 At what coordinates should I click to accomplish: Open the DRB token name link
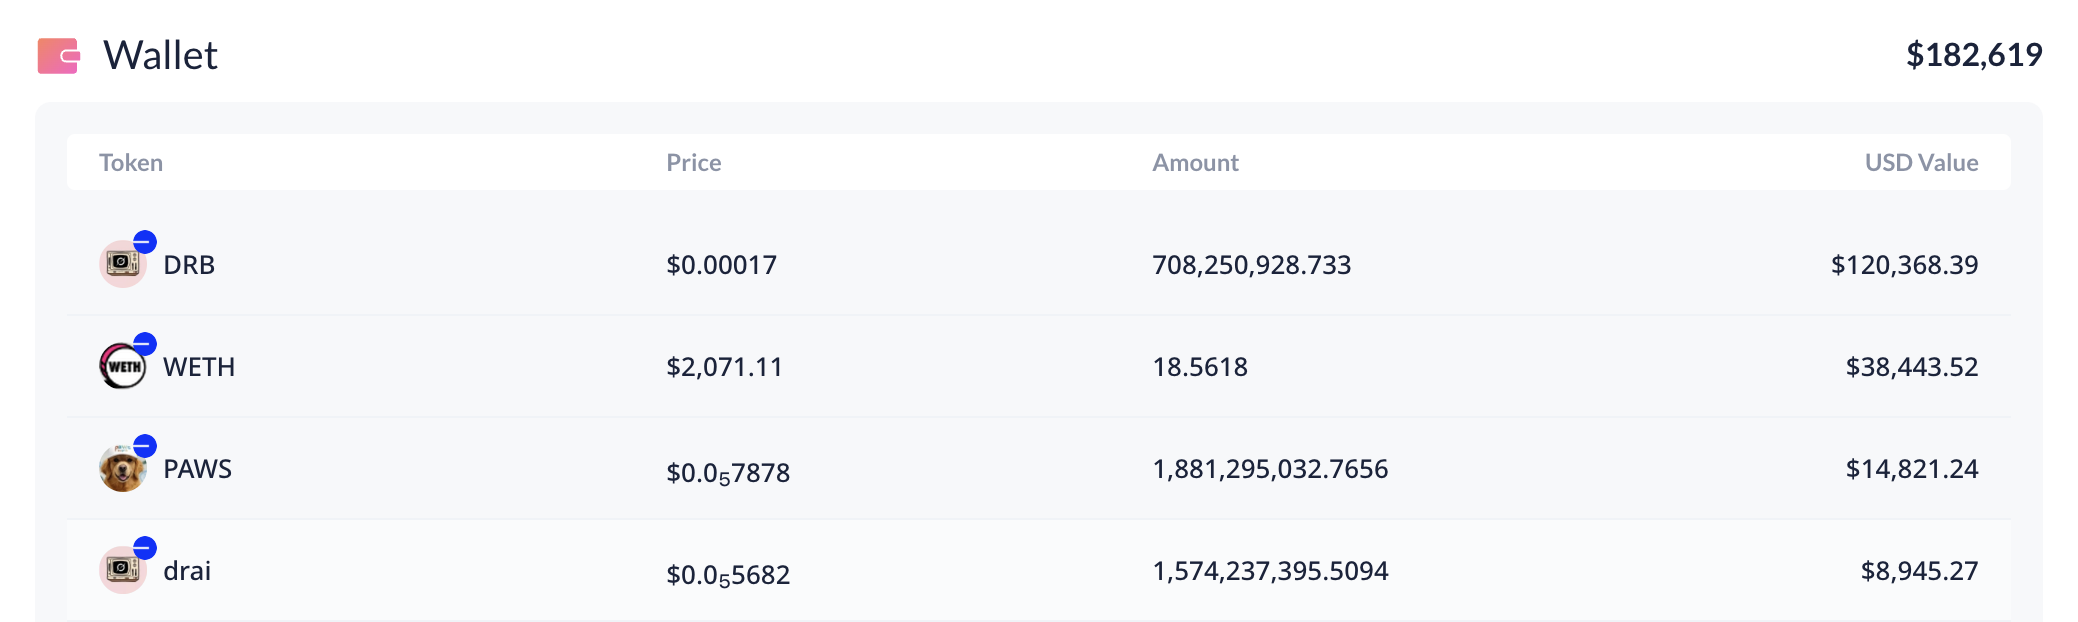point(189,265)
